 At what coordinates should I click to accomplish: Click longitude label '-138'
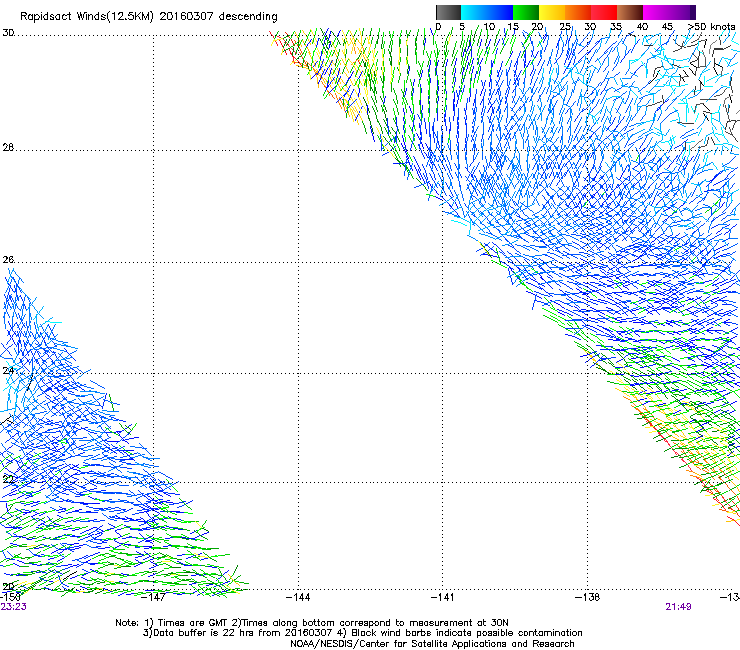pyautogui.click(x=588, y=597)
